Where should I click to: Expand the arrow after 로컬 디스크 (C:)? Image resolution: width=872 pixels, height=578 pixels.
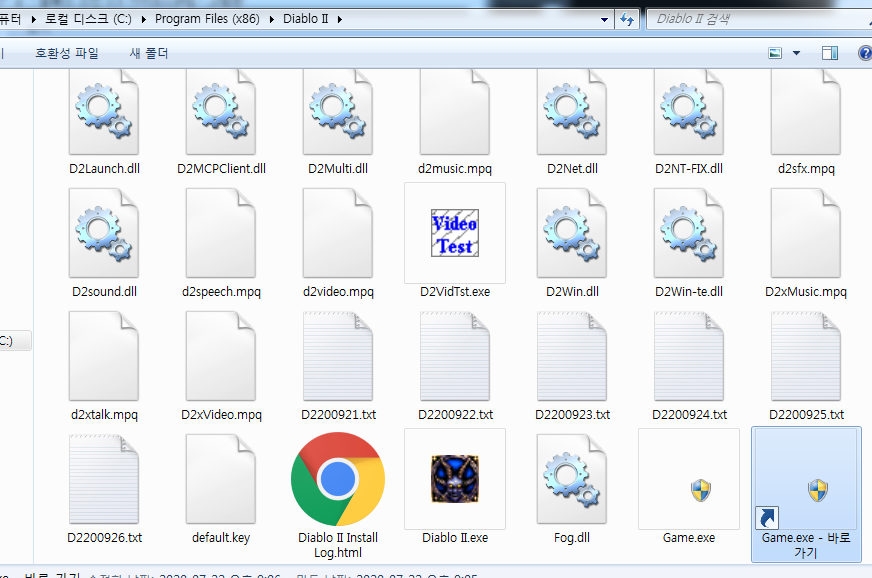tap(144, 19)
